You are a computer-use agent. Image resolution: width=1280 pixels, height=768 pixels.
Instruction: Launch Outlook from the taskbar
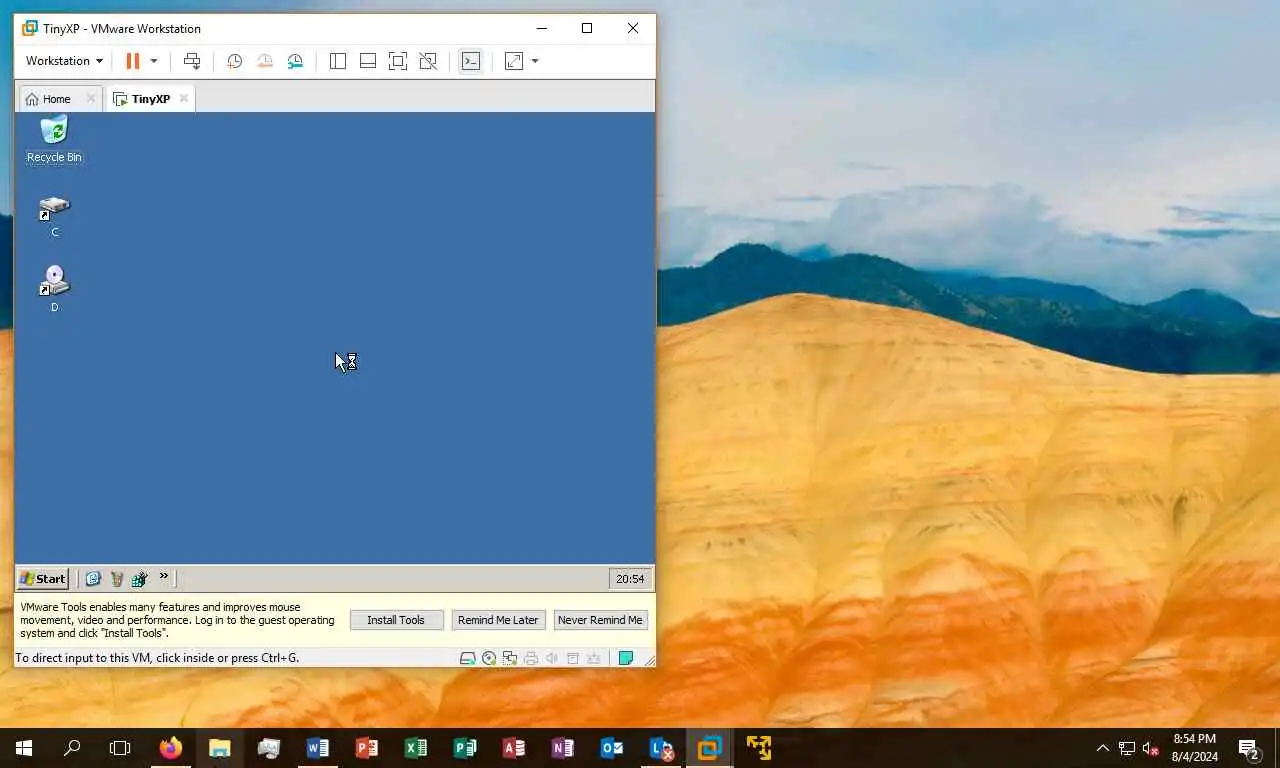pos(612,748)
